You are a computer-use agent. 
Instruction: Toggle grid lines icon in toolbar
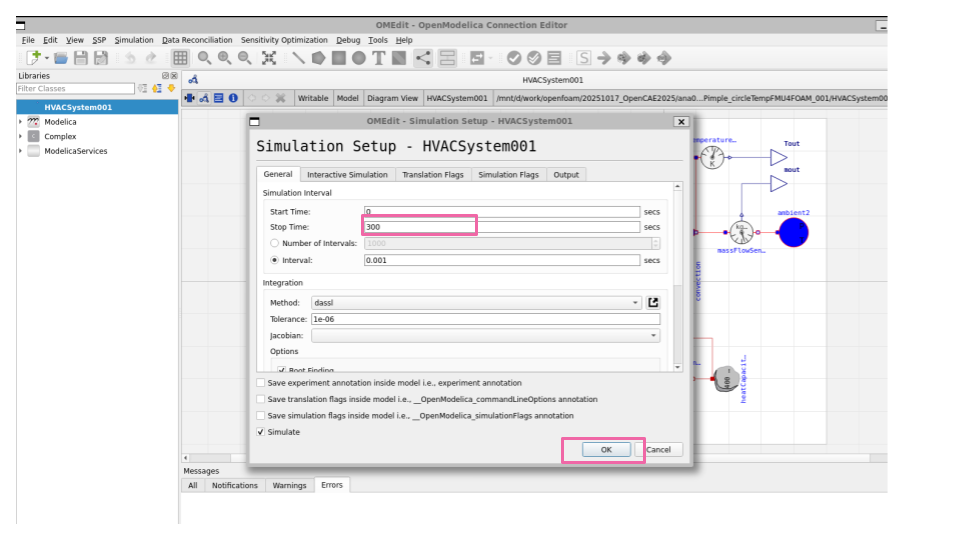180,58
